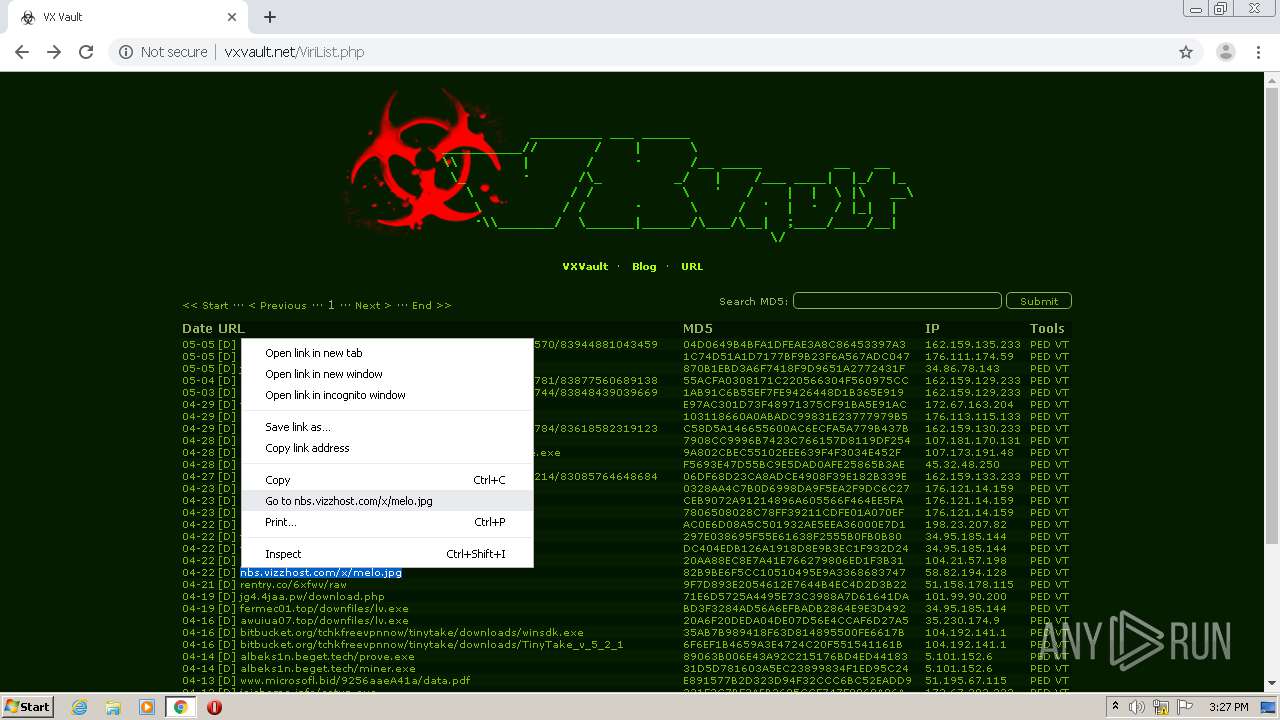Click the fermec01.top/downfiles/lv.exe entry
The height and width of the screenshot is (720, 1280).
click(324, 609)
